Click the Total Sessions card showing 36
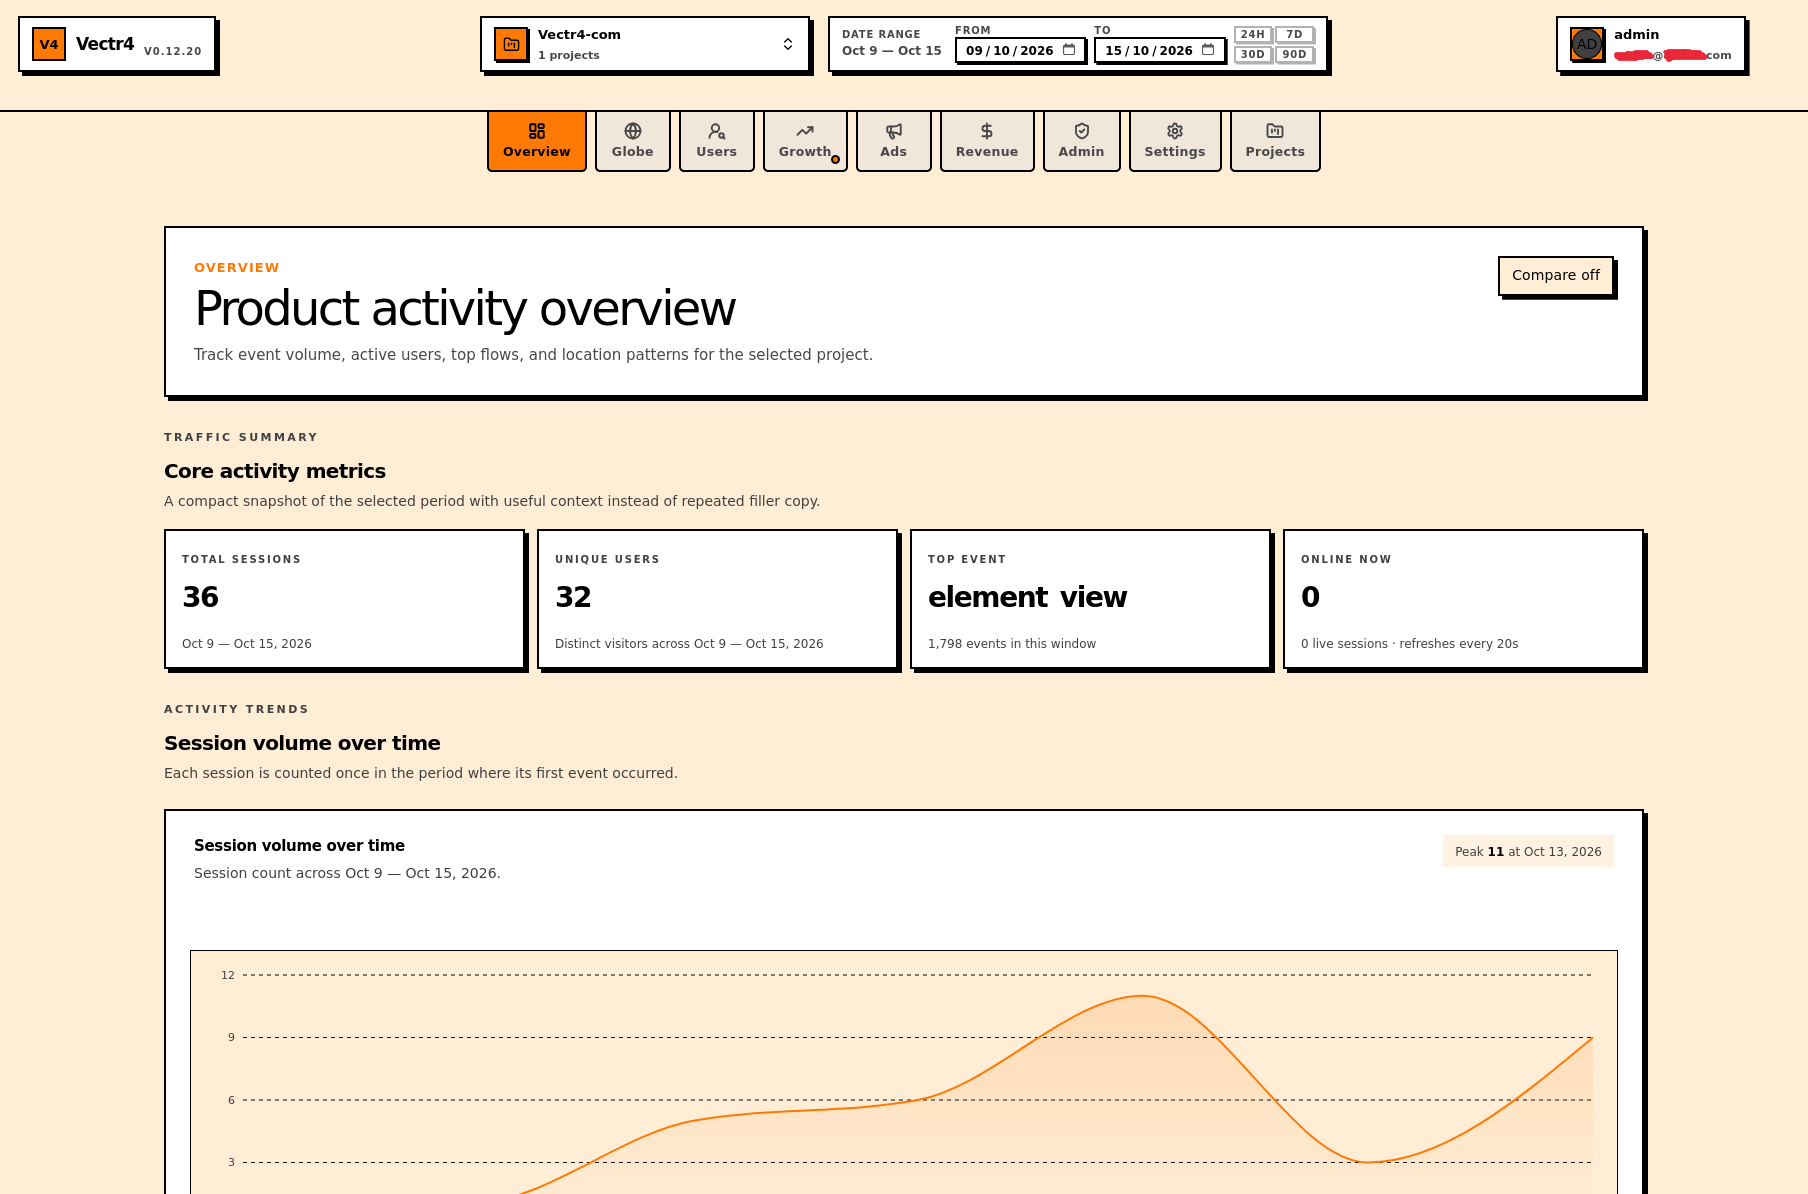1808x1194 pixels. click(345, 599)
